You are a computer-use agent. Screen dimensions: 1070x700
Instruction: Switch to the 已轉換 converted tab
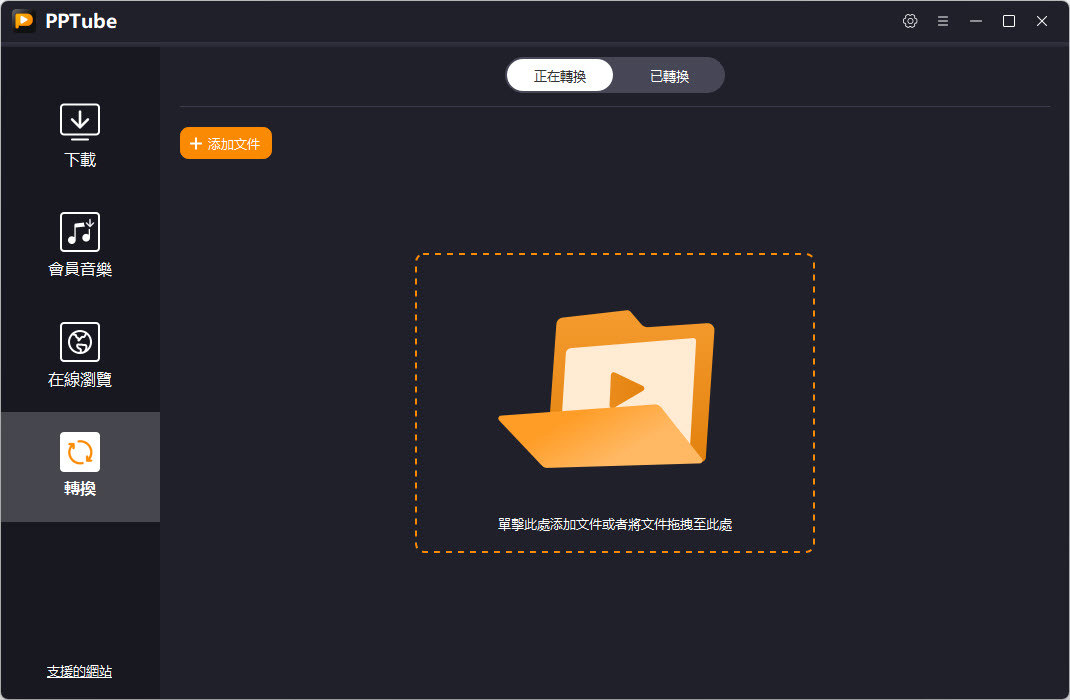coord(668,75)
